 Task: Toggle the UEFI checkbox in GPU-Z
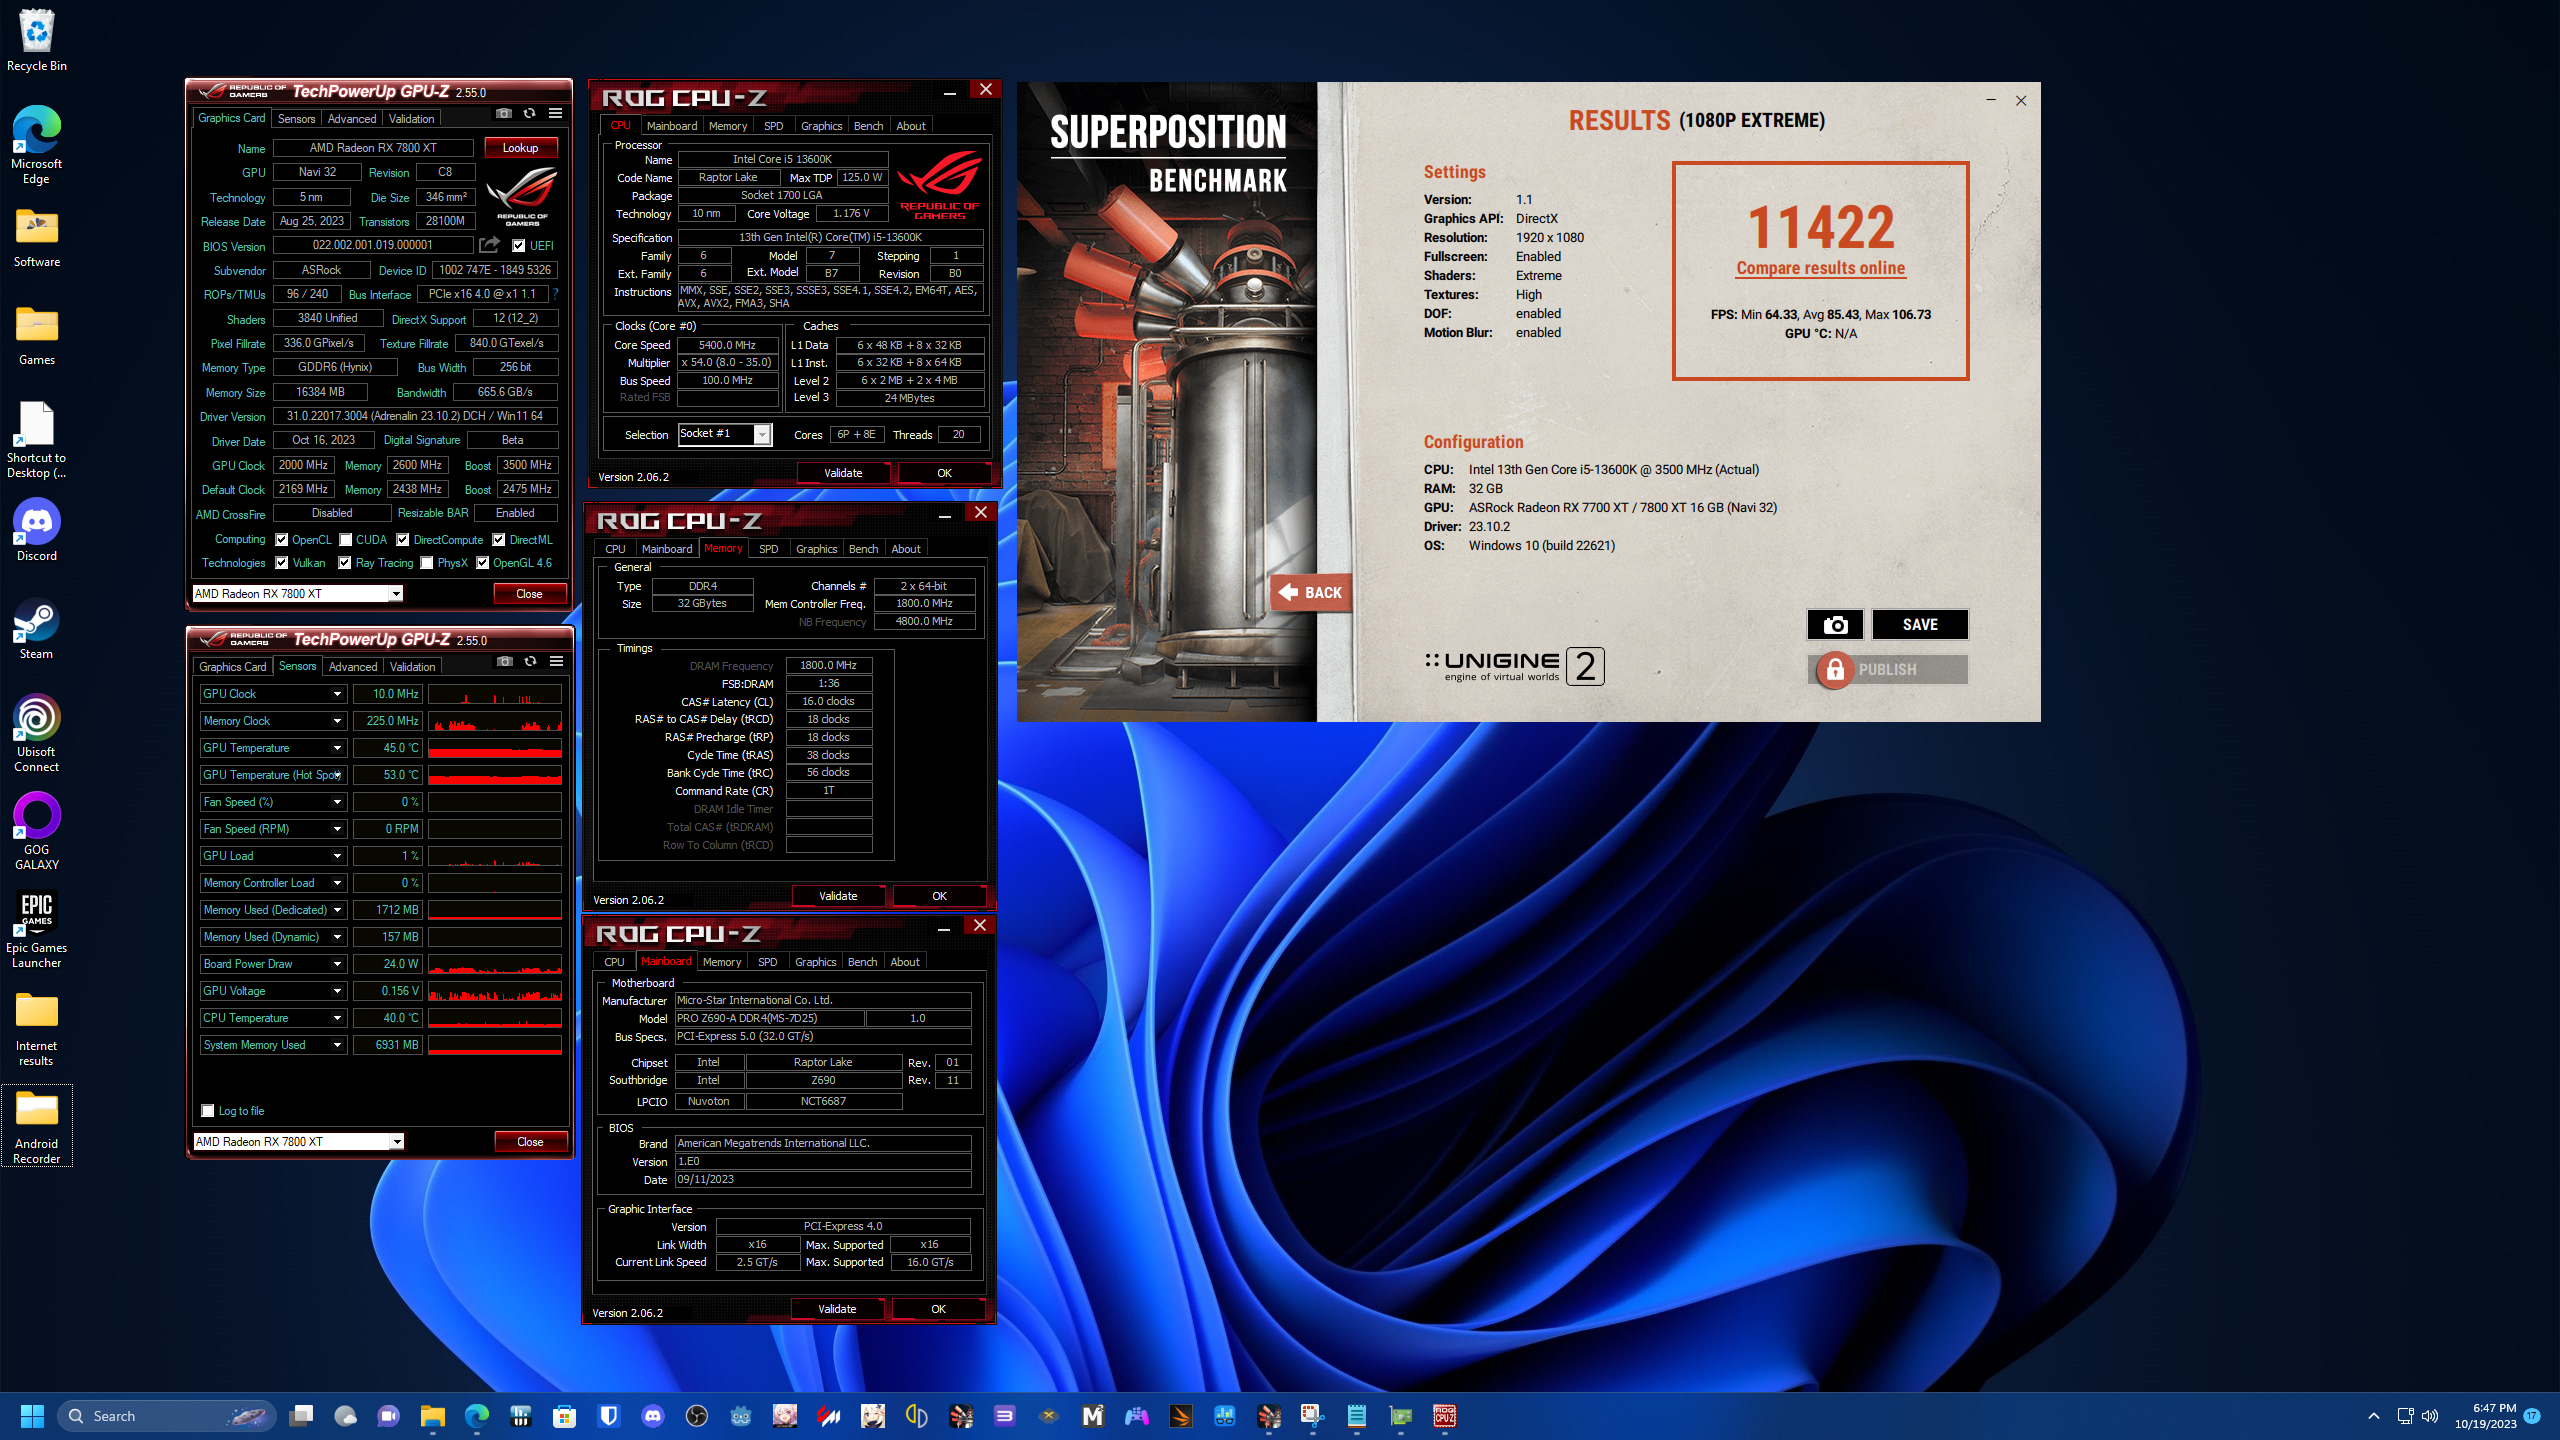[519, 246]
